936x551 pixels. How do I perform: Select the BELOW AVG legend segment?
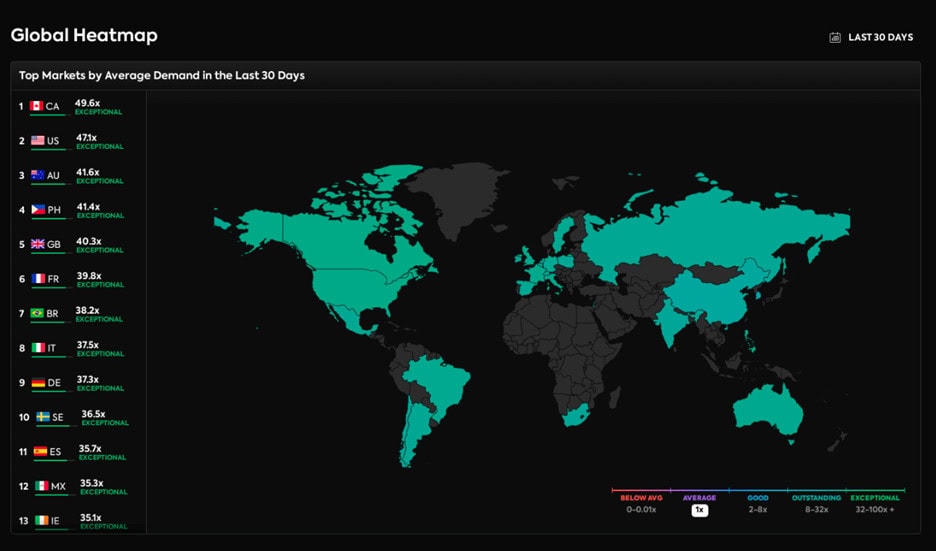(x=641, y=498)
